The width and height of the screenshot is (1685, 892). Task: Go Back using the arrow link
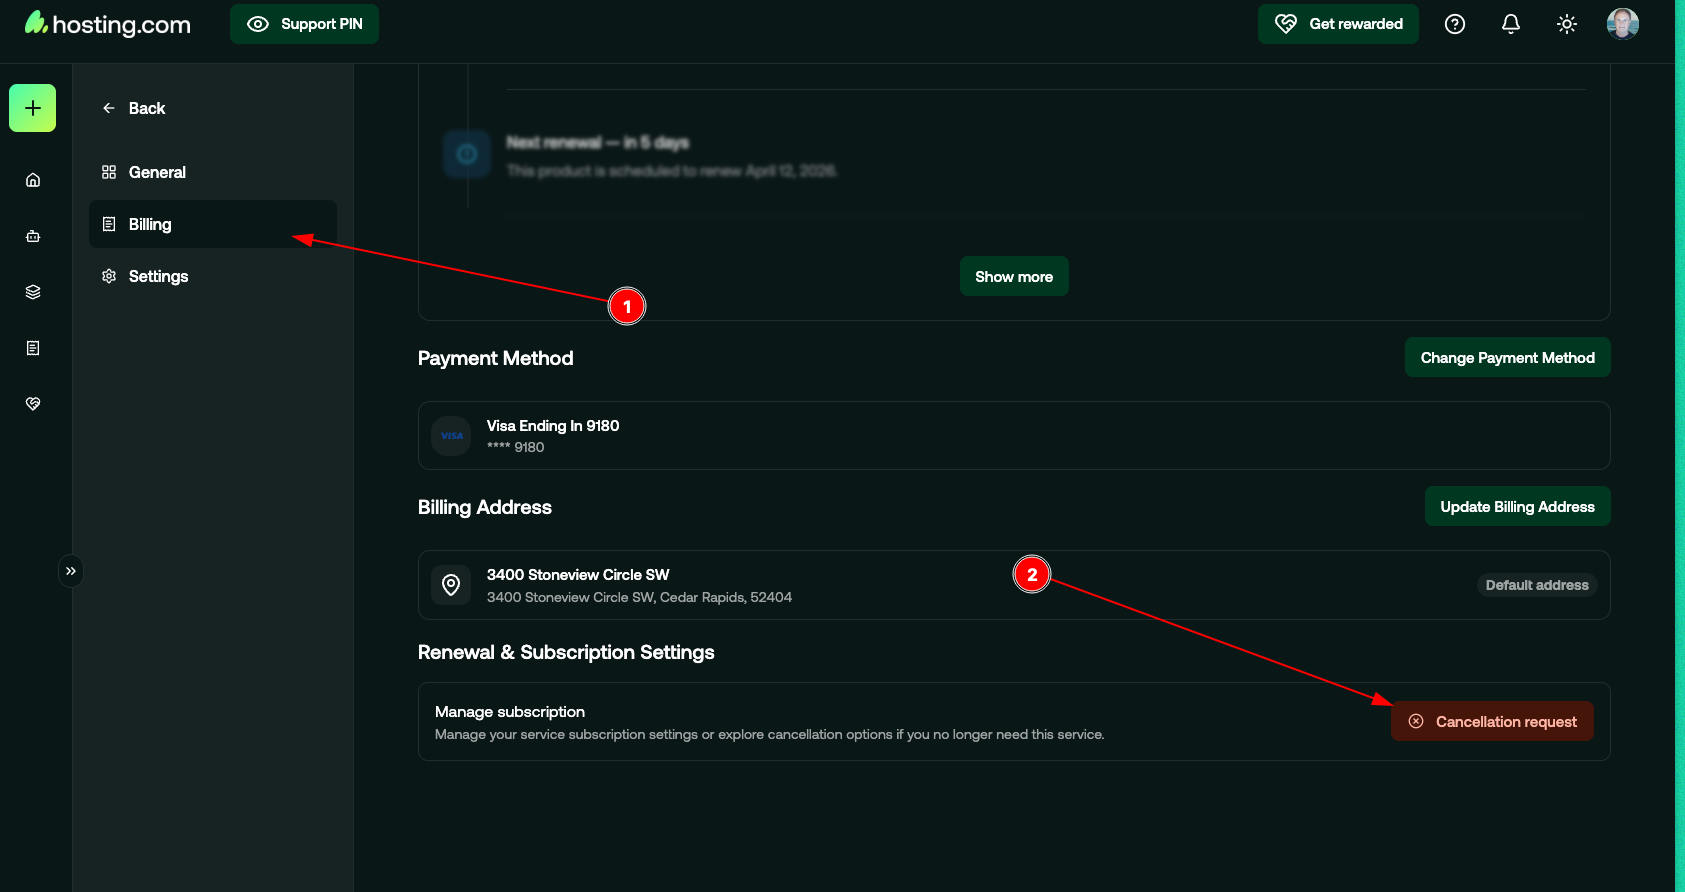(135, 108)
